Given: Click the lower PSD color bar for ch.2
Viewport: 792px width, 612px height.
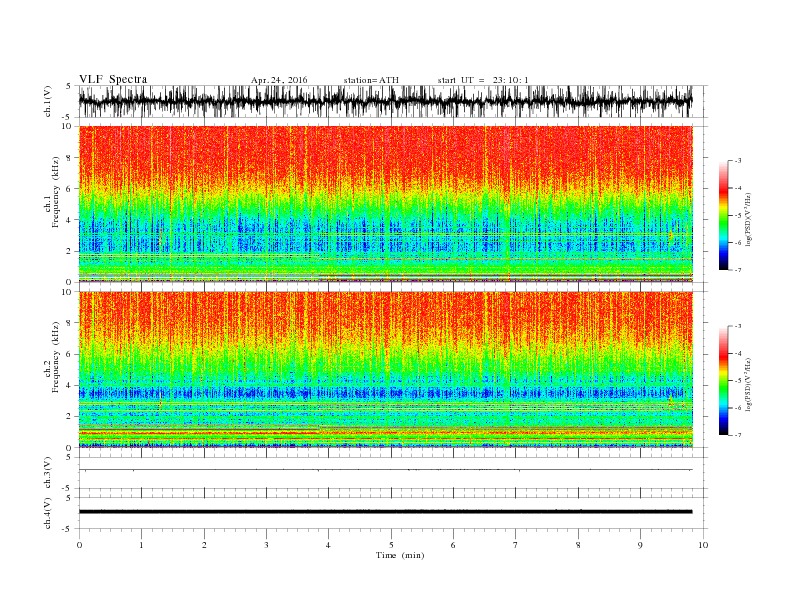Looking at the screenshot, I should click(724, 381).
